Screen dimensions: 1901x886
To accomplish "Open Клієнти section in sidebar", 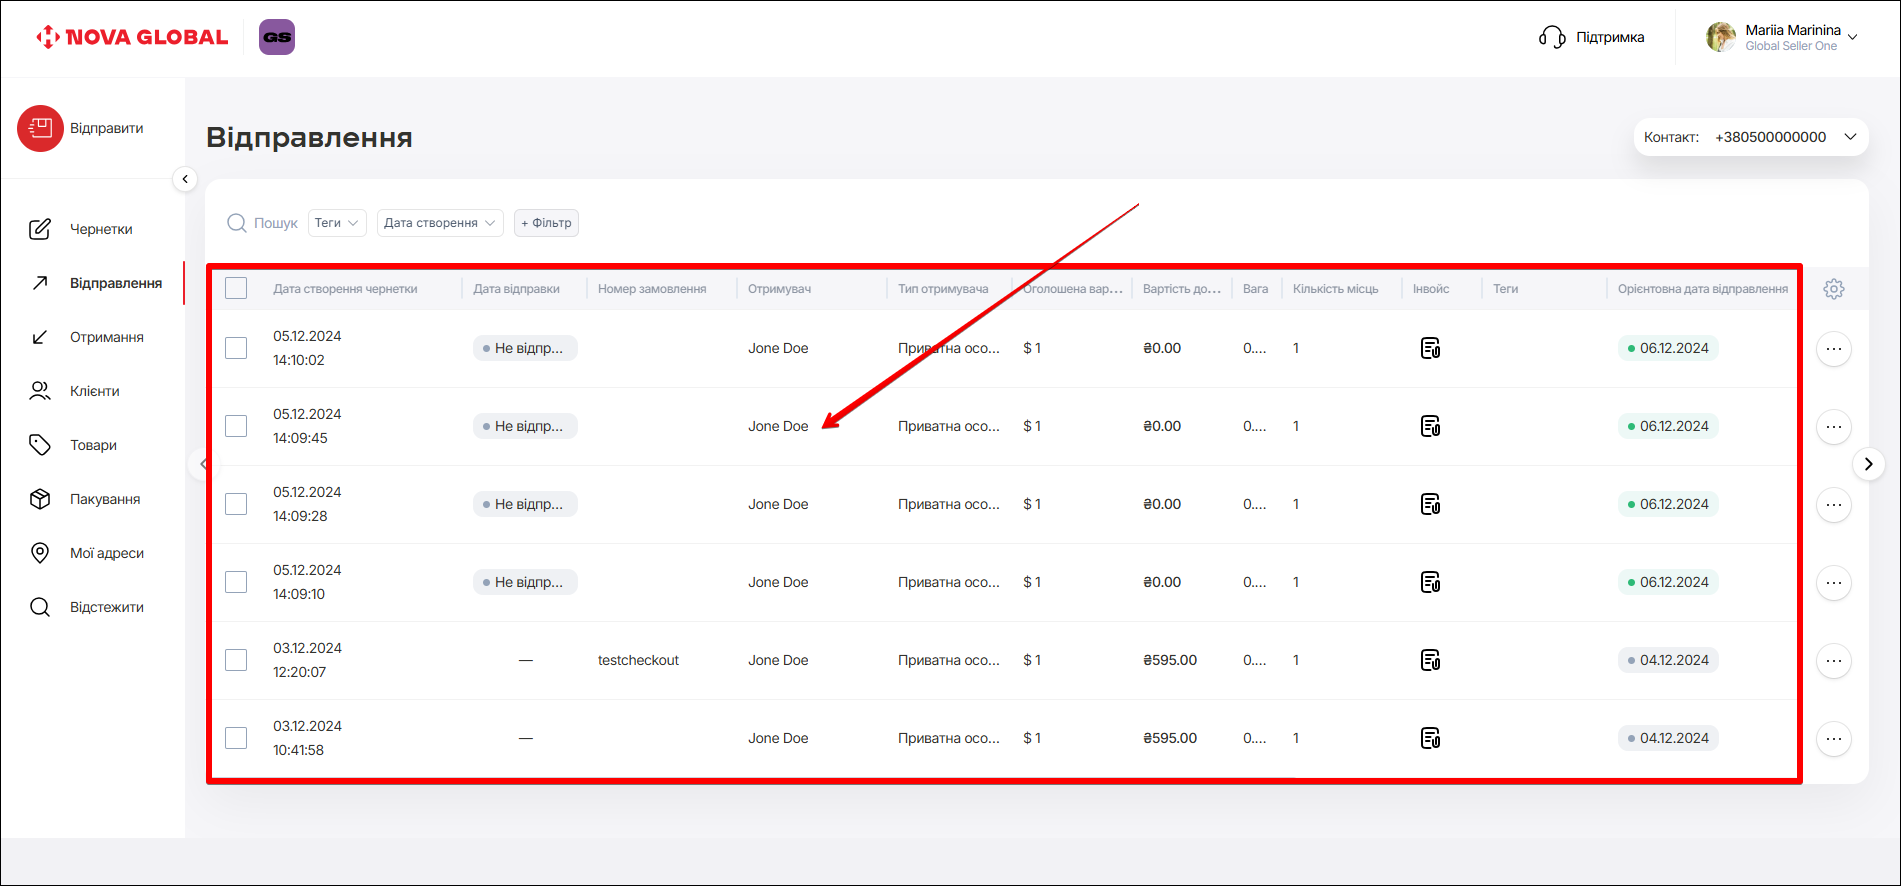I will [x=94, y=391].
